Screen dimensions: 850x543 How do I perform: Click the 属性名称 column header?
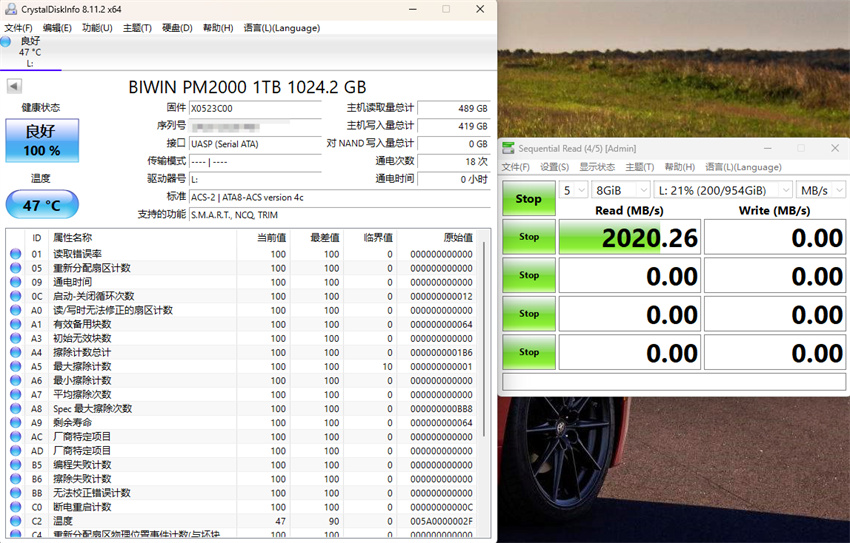click(x=73, y=237)
